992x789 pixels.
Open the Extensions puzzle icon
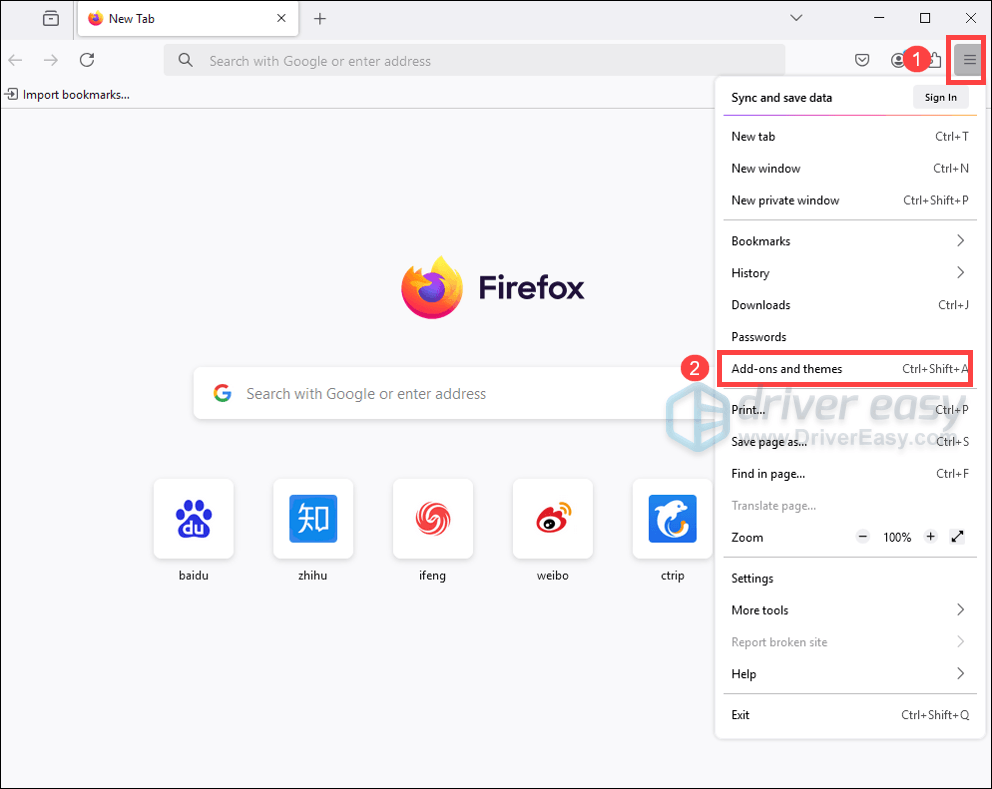point(935,60)
